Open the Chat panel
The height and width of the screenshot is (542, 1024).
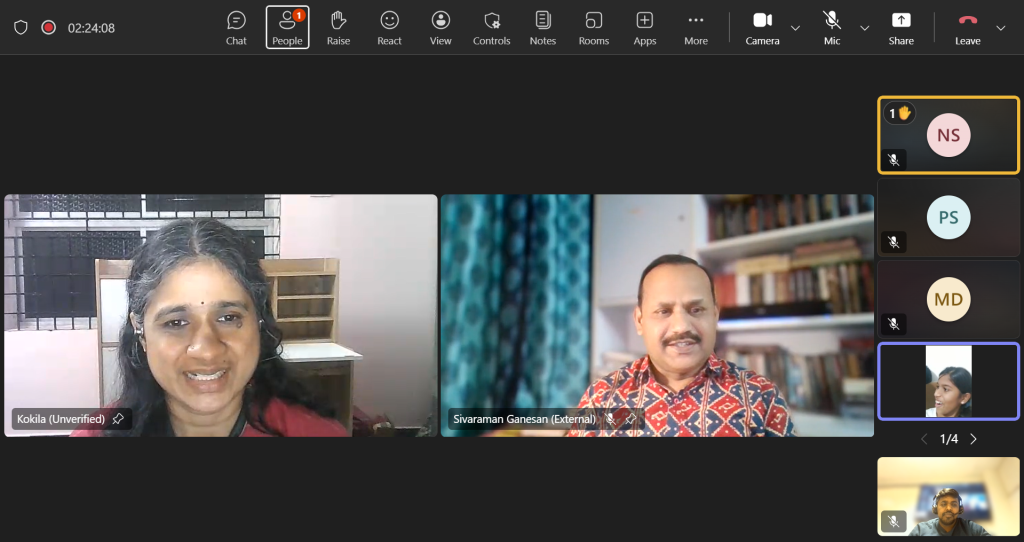click(236, 28)
